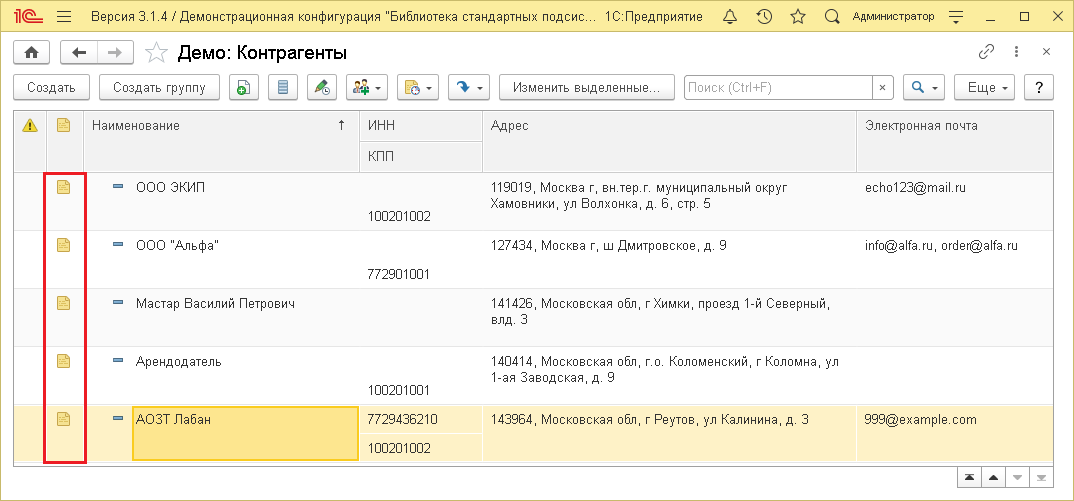Switch list view mode icon
This screenshot has width=1074, height=501.
pyautogui.click(x=282, y=88)
